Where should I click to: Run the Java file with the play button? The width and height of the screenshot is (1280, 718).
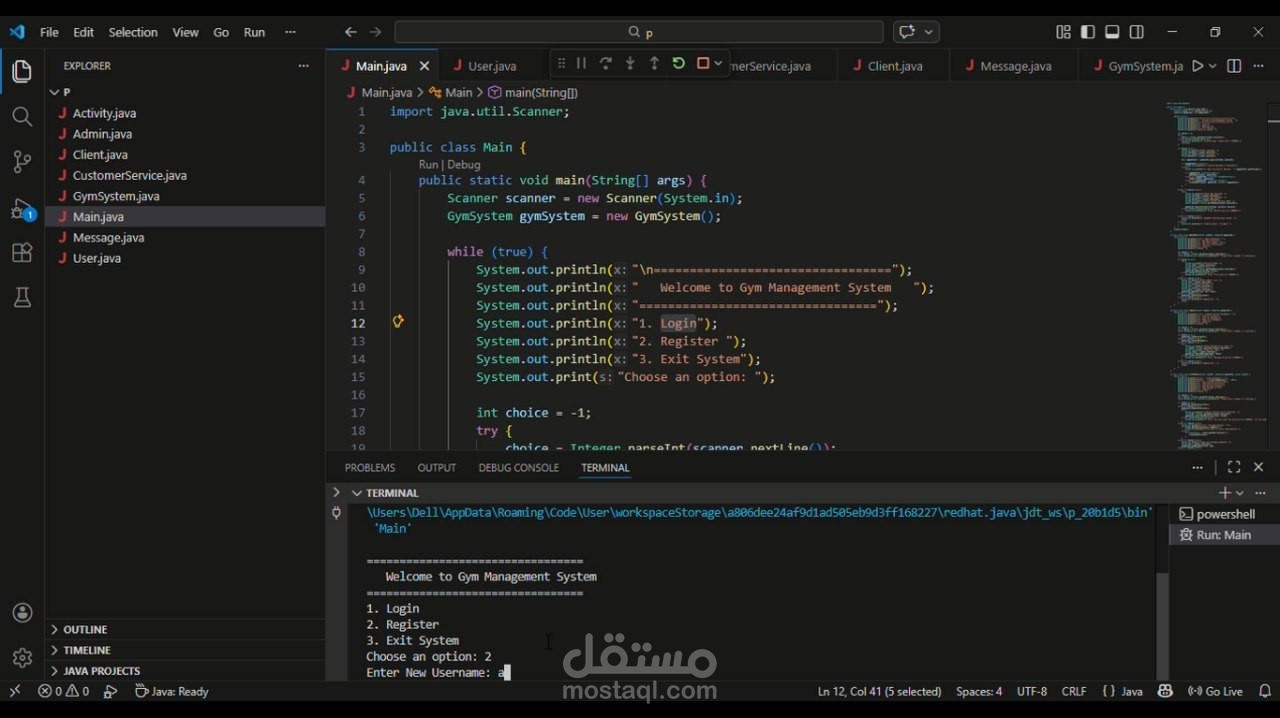pyautogui.click(x=1197, y=66)
